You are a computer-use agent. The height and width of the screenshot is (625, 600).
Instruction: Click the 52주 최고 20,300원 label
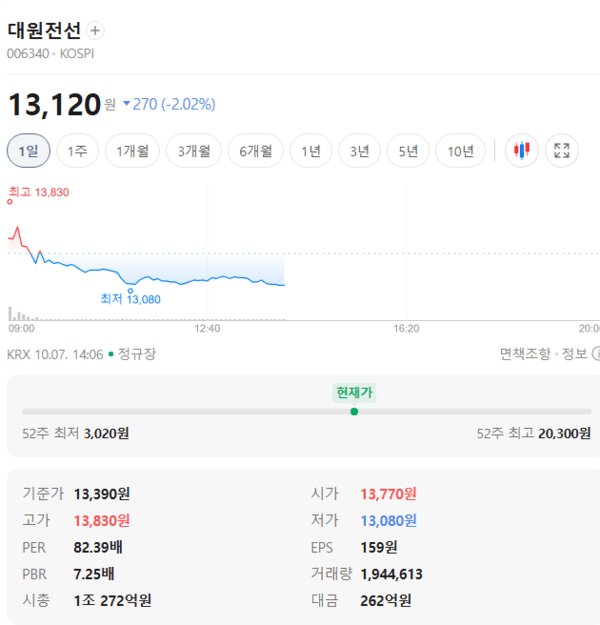(x=534, y=433)
